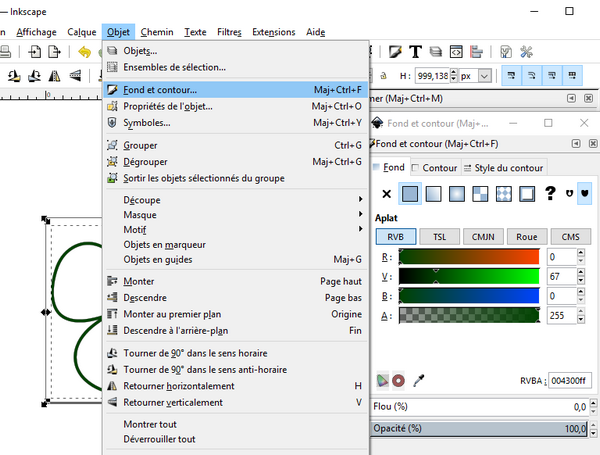Select flat color fill icon
Viewport: 600px width, 455px height.
point(410,194)
